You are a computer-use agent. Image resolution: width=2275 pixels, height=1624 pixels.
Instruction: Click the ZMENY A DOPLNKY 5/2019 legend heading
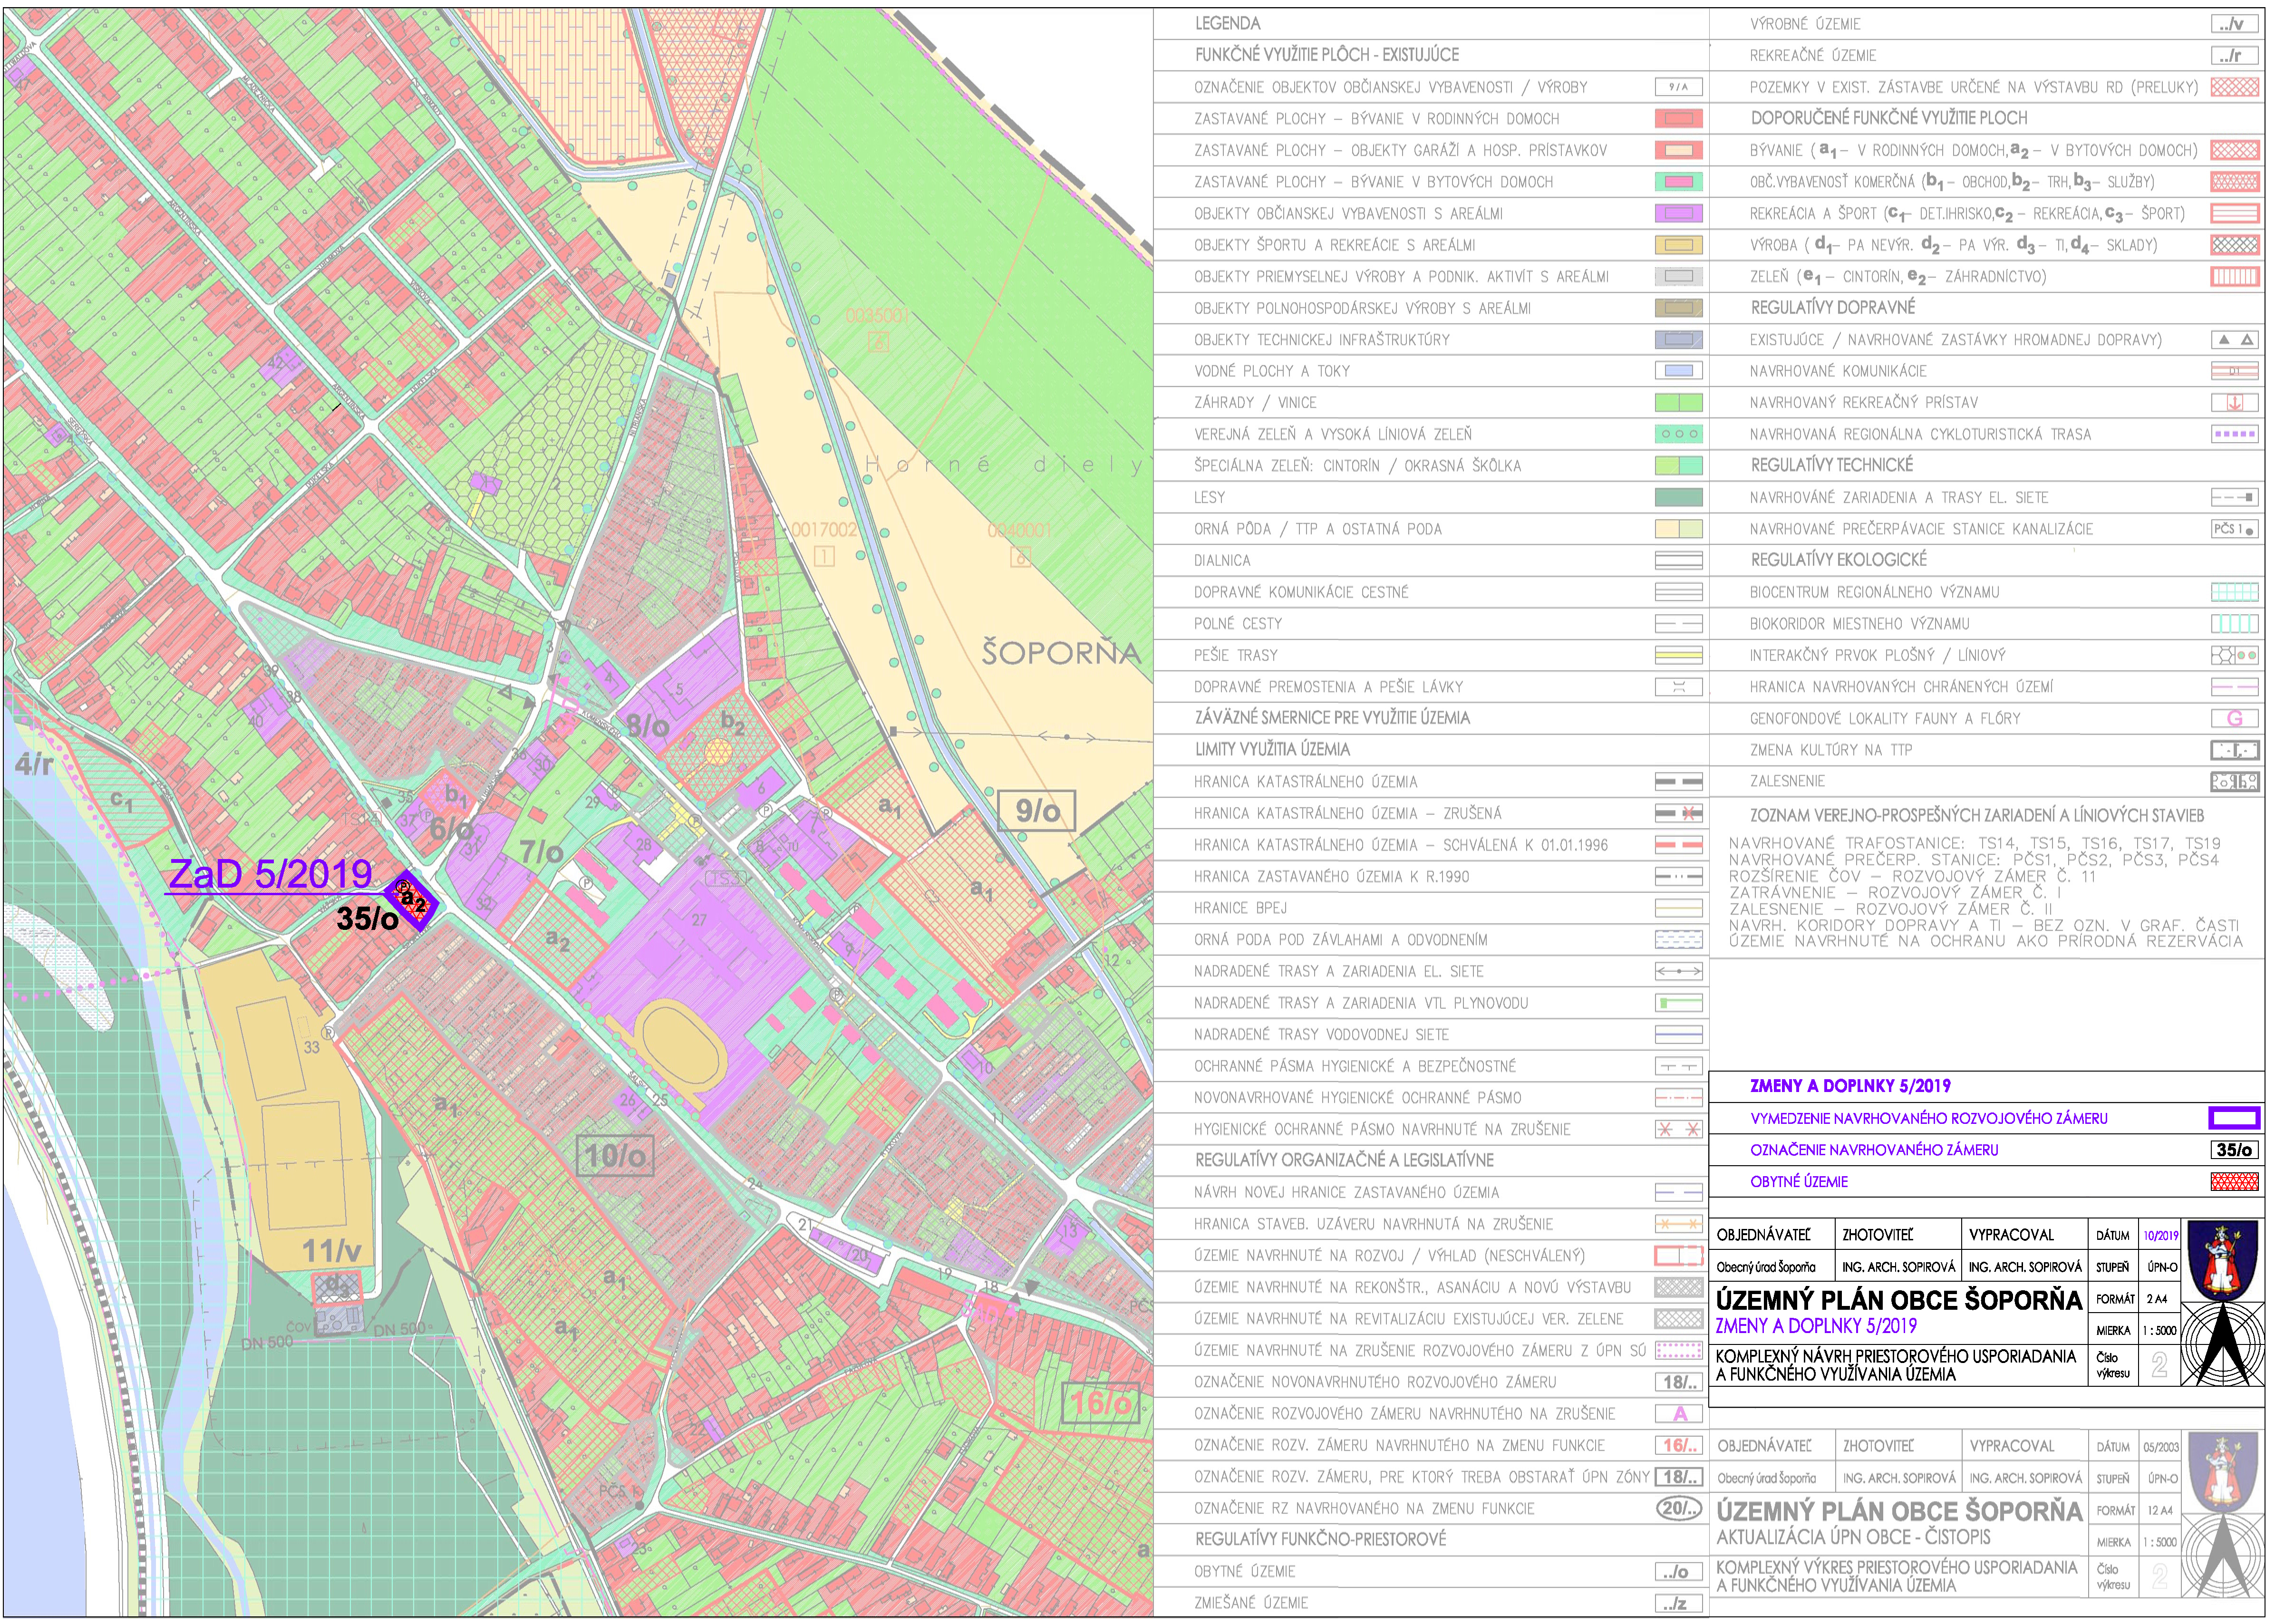pyautogui.click(x=1849, y=1086)
